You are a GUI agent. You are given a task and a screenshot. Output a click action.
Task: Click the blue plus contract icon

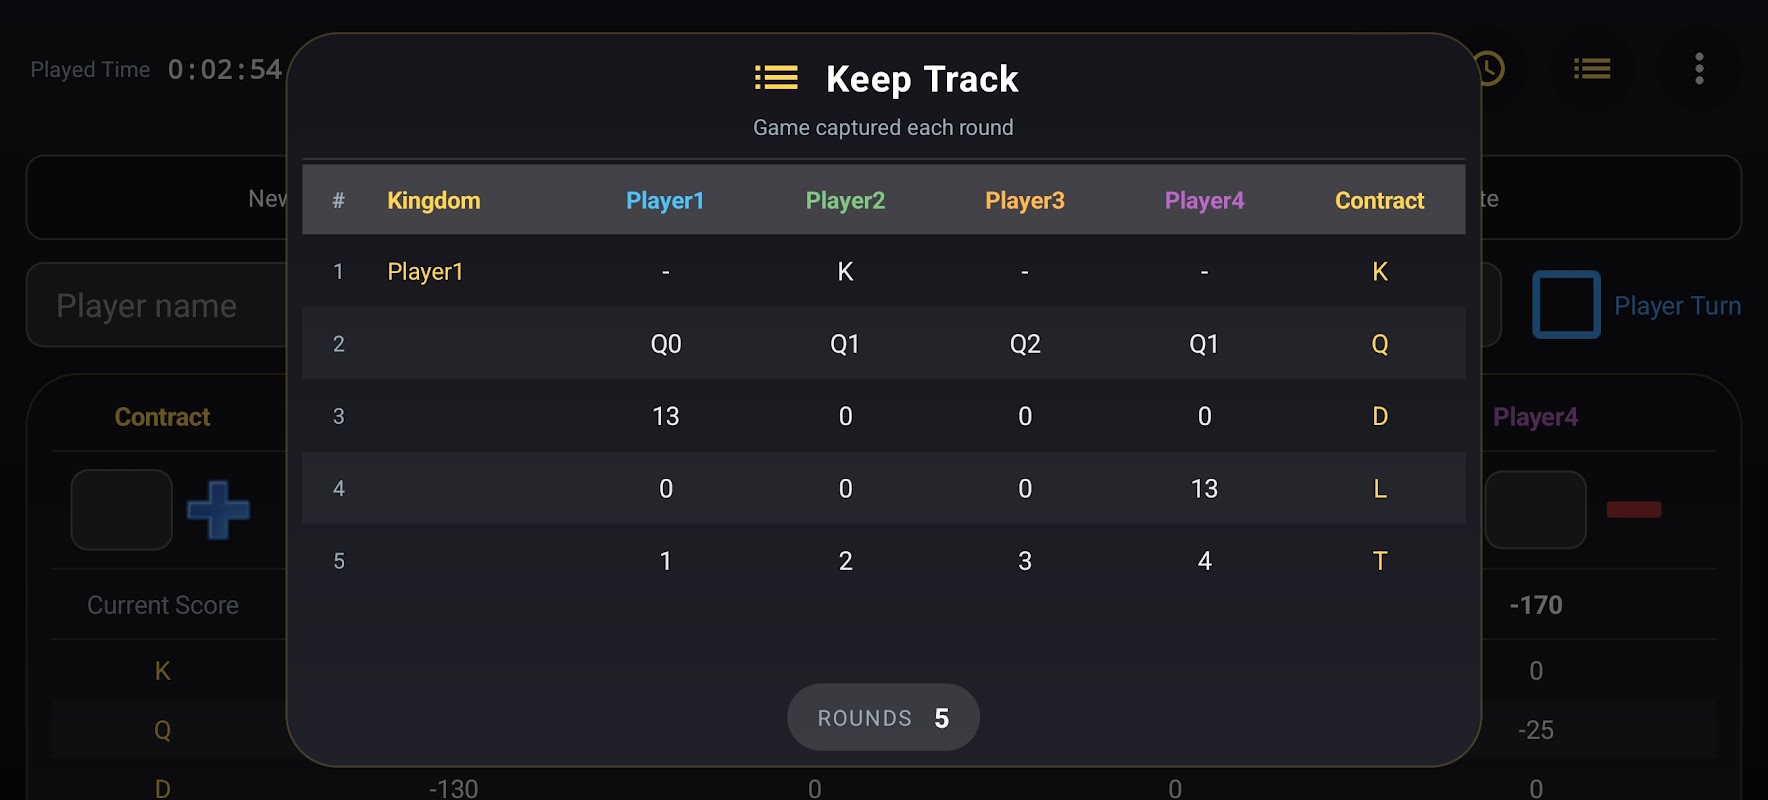pyautogui.click(x=218, y=510)
